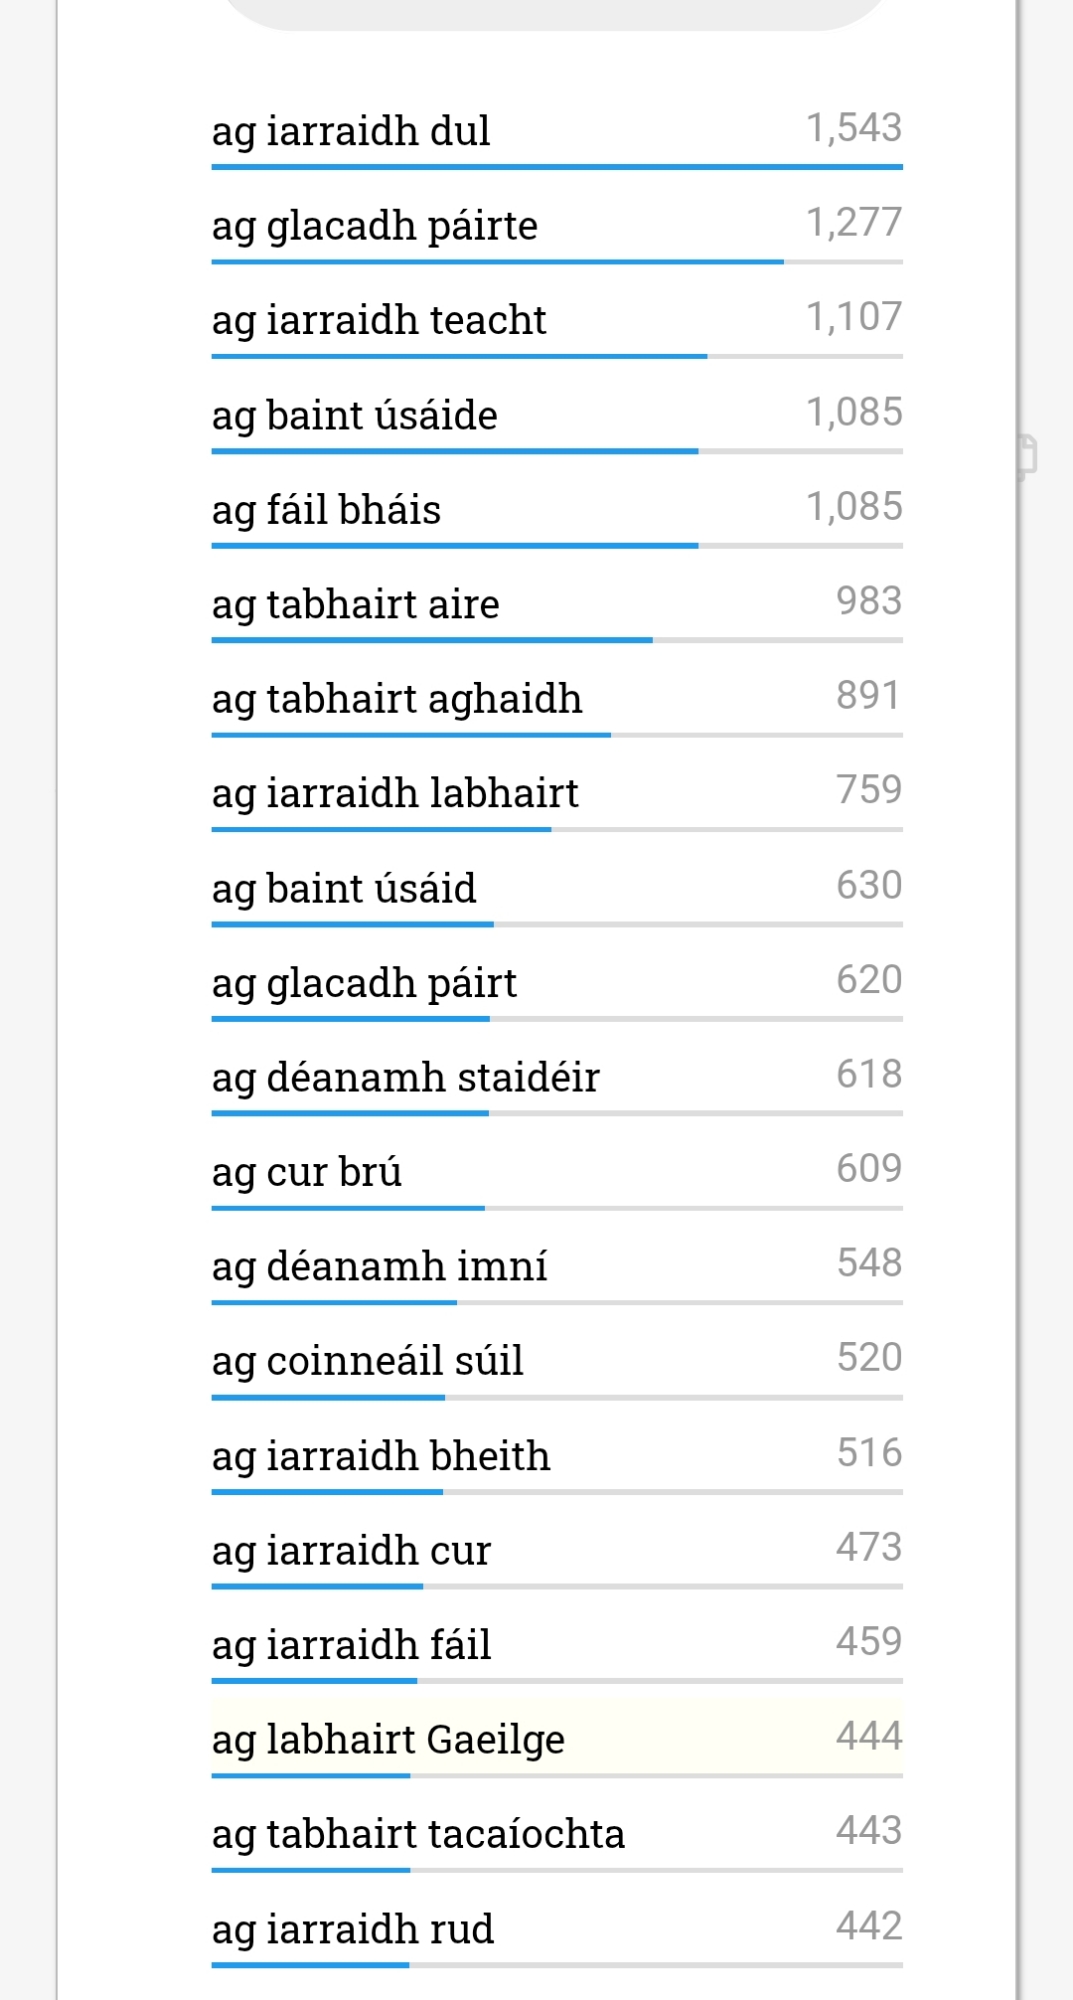
Task: Click the 444 count for Gaeilge
Action: [869, 1736]
